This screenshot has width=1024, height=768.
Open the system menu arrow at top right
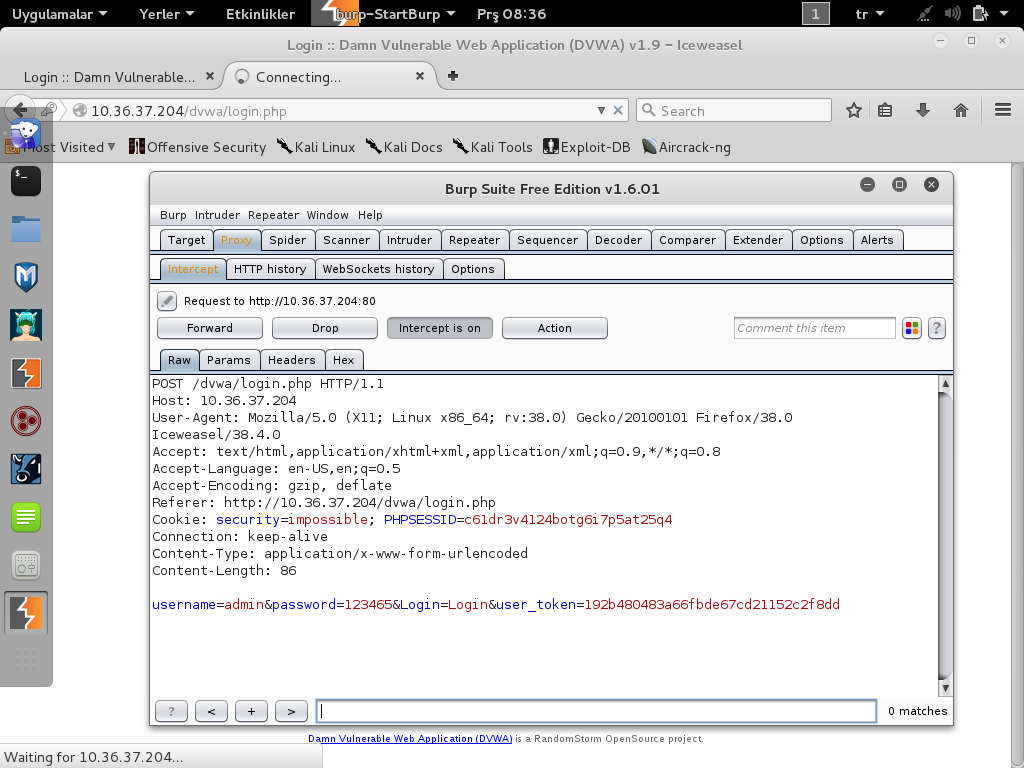[1004, 14]
